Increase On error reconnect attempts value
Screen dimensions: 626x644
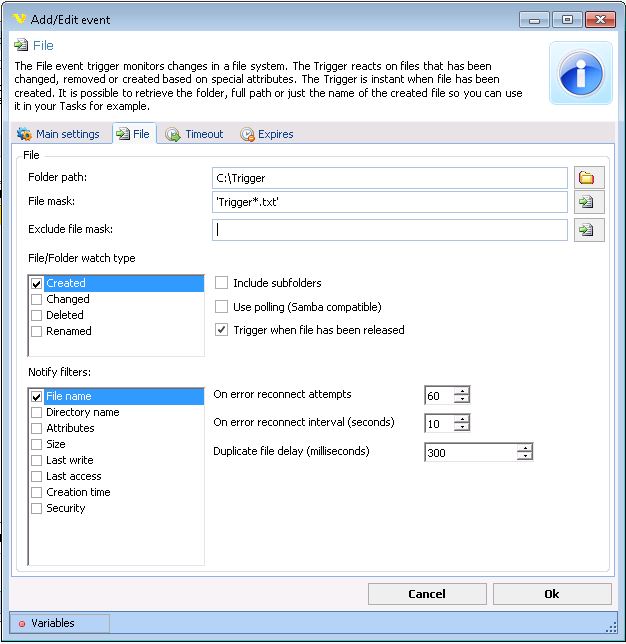coord(461,391)
